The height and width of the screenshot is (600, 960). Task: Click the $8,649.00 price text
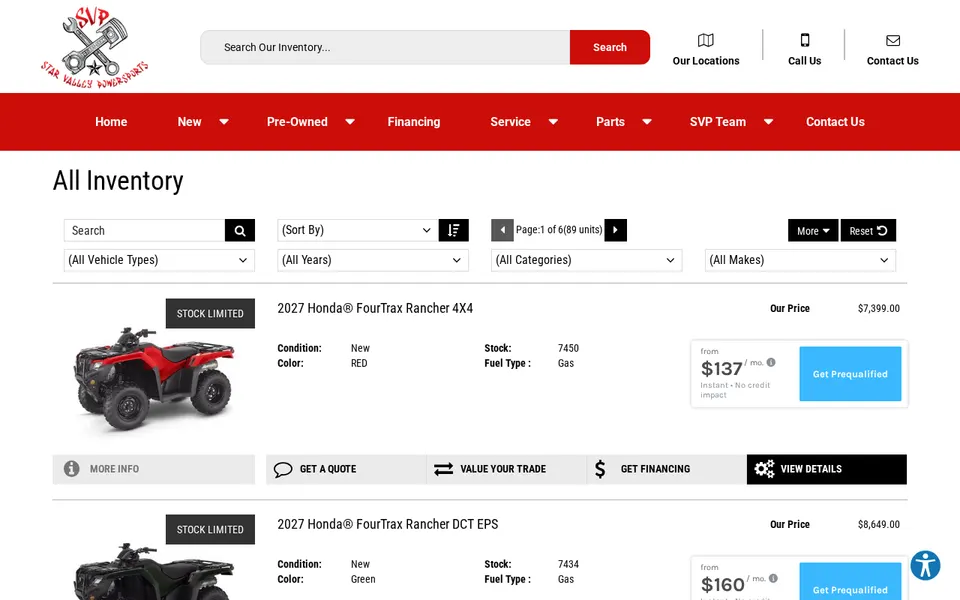pyautogui.click(x=879, y=525)
